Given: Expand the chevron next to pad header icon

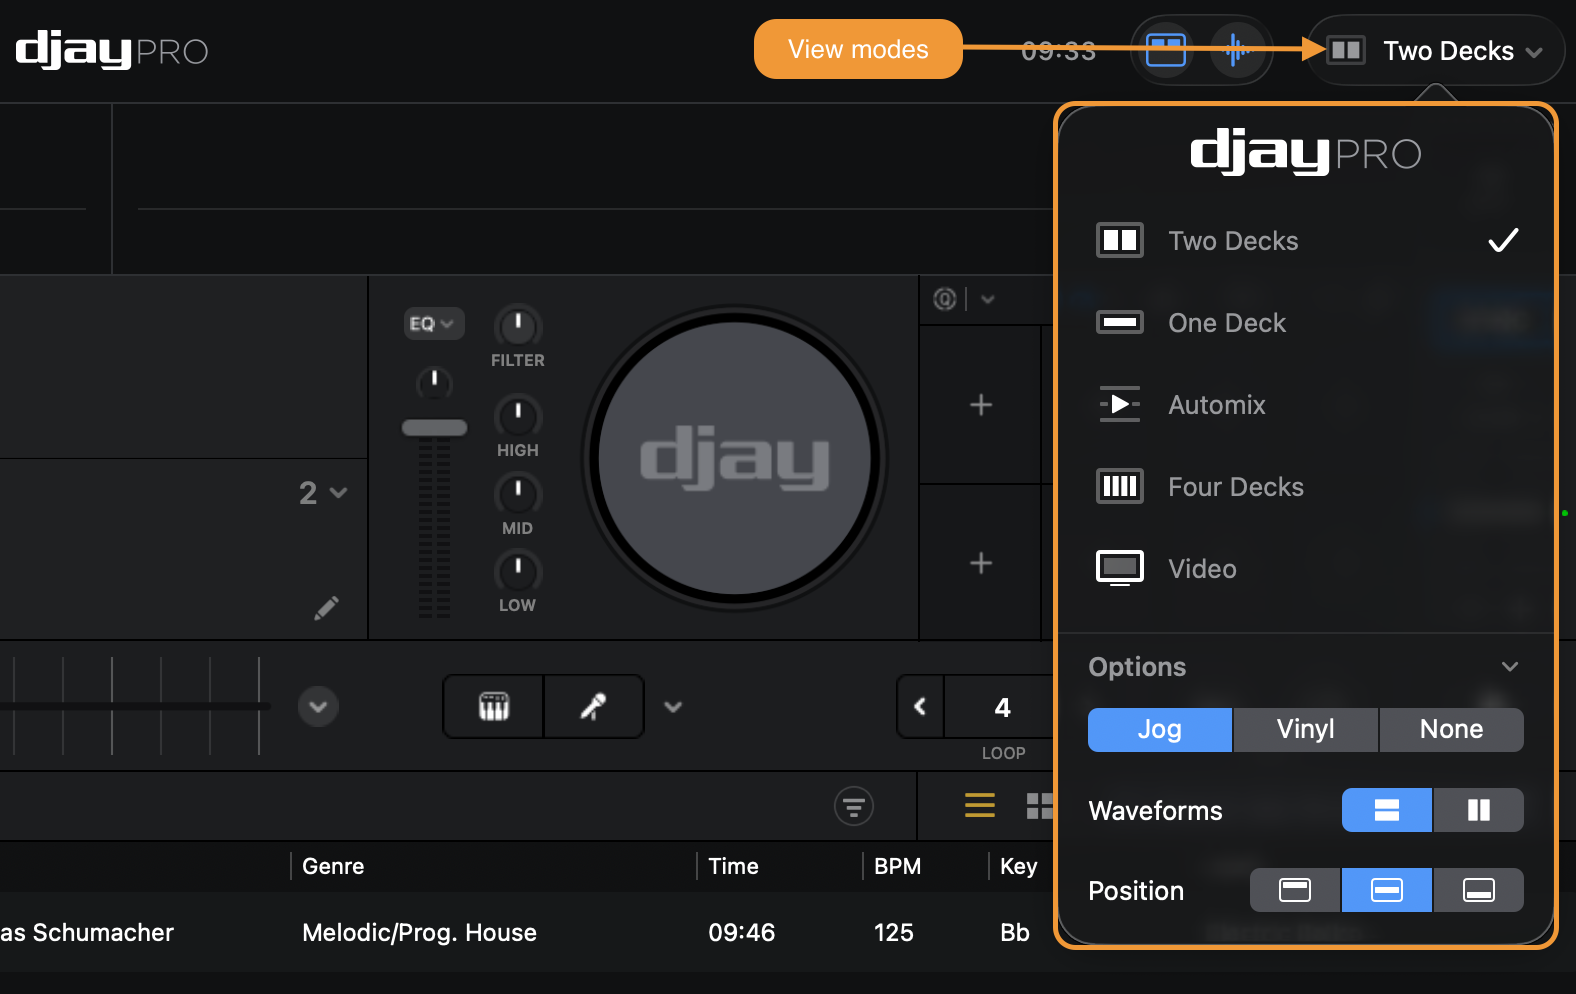Looking at the screenshot, I should pos(988,299).
